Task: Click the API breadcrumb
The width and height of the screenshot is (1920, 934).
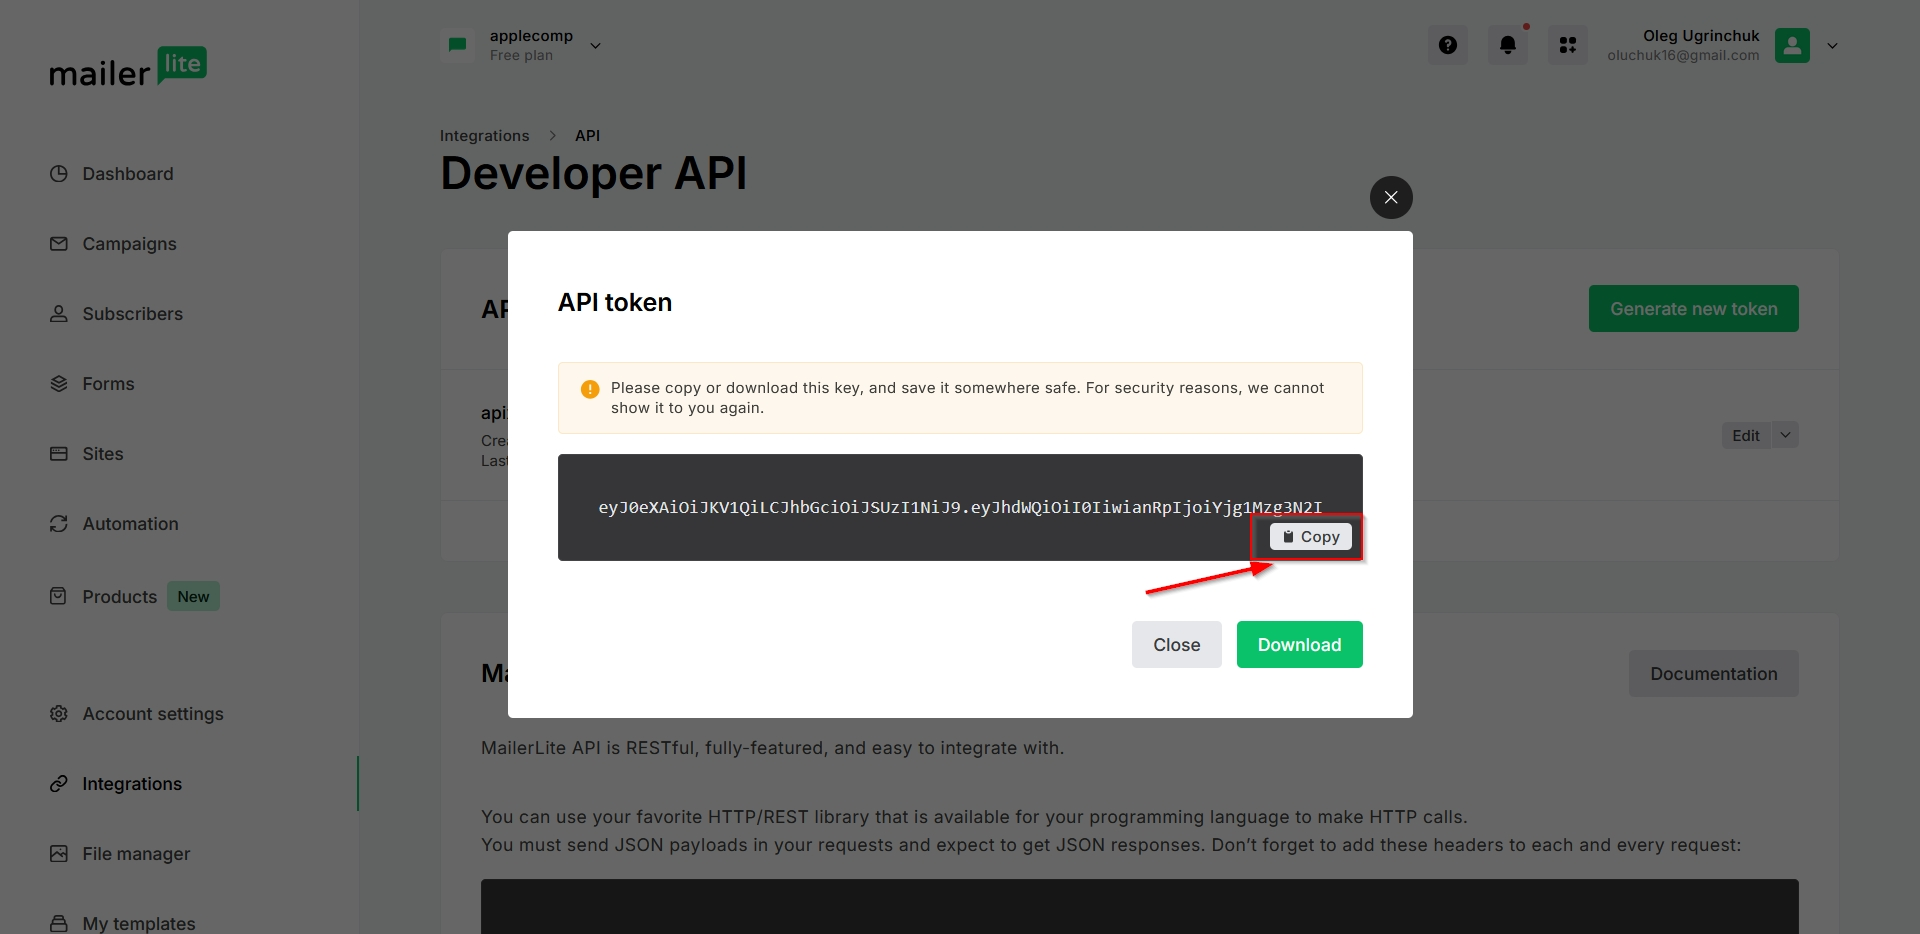Action: (x=587, y=136)
